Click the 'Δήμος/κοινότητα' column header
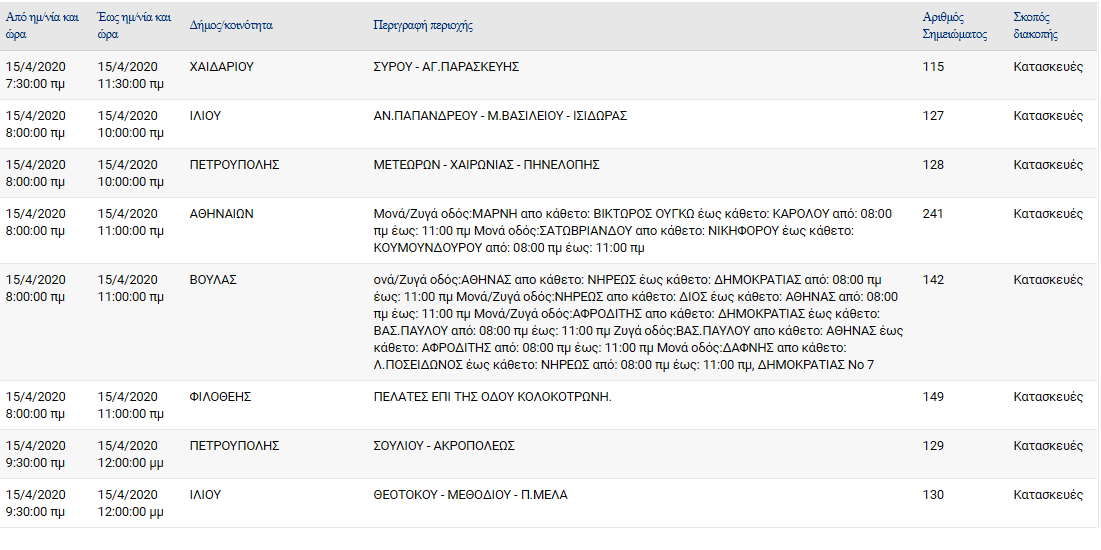This screenshot has height=550, width=1101. [x=231, y=26]
